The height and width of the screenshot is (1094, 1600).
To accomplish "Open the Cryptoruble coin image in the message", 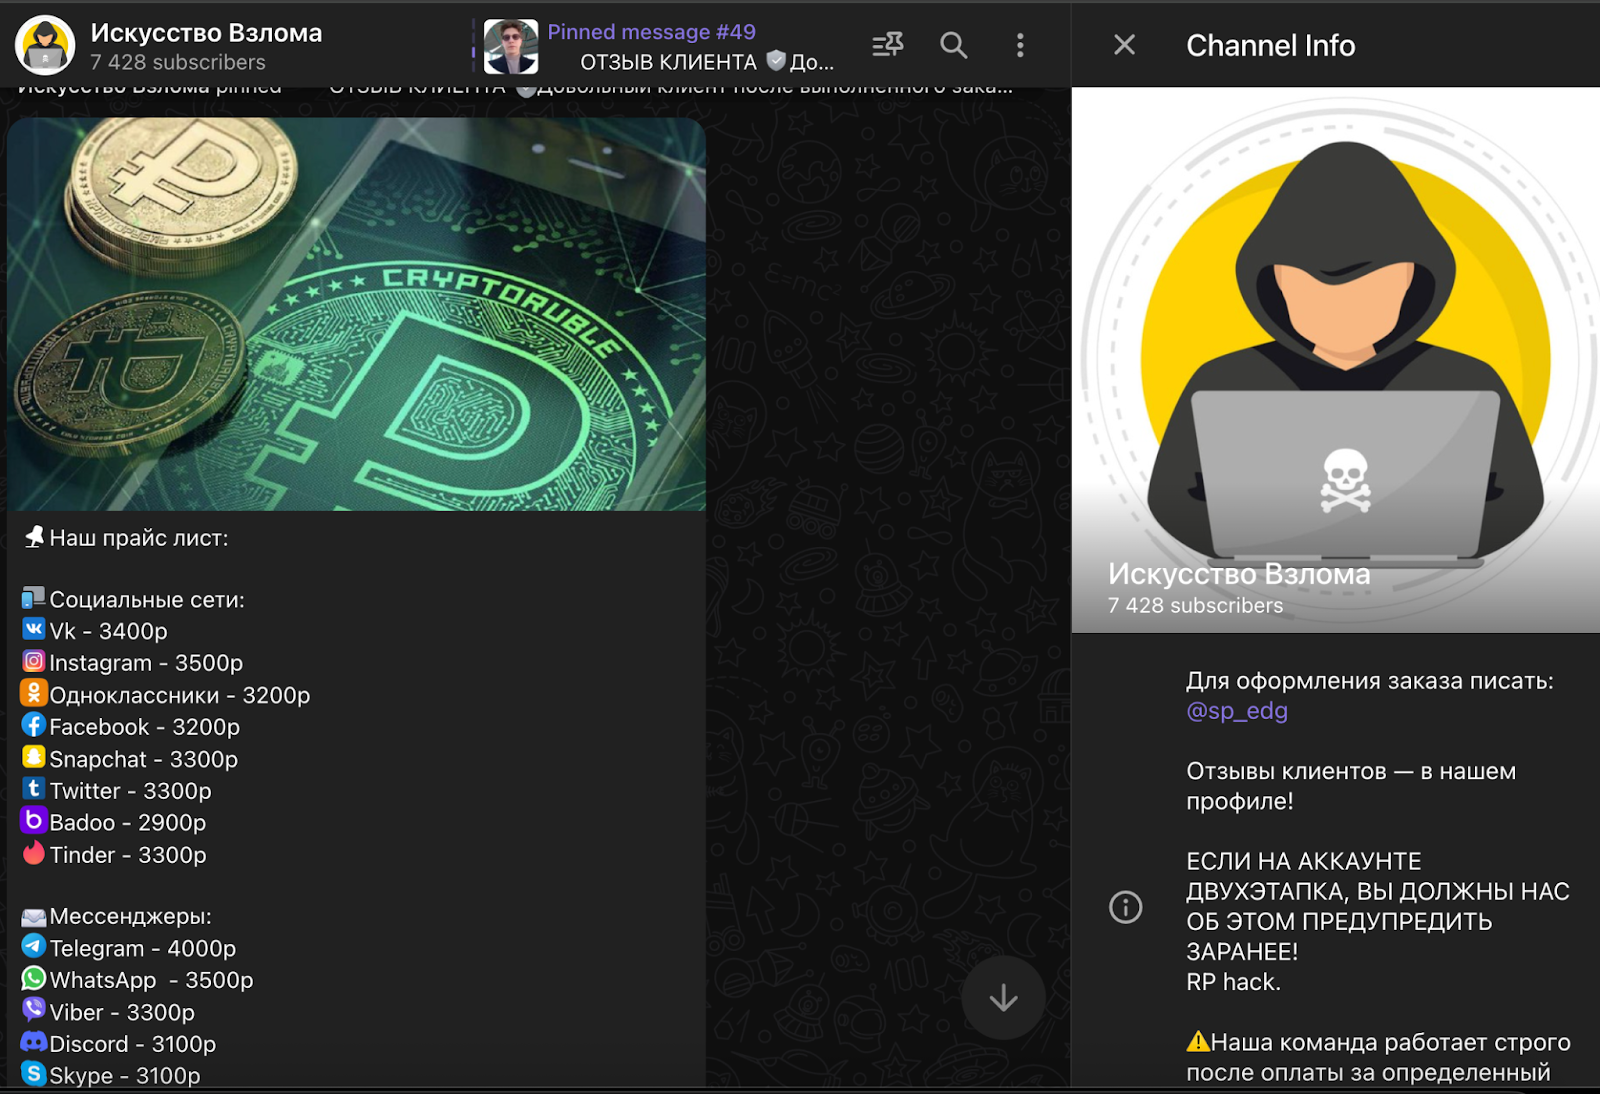I will click(356, 314).
